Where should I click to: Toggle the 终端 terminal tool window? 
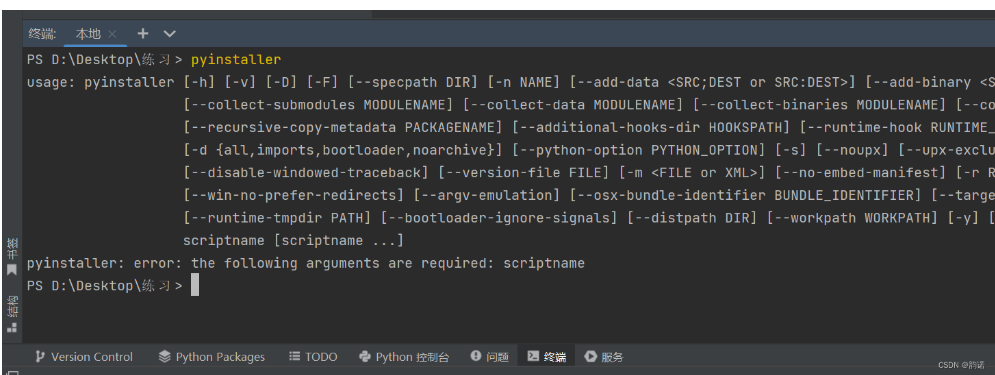click(546, 357)
